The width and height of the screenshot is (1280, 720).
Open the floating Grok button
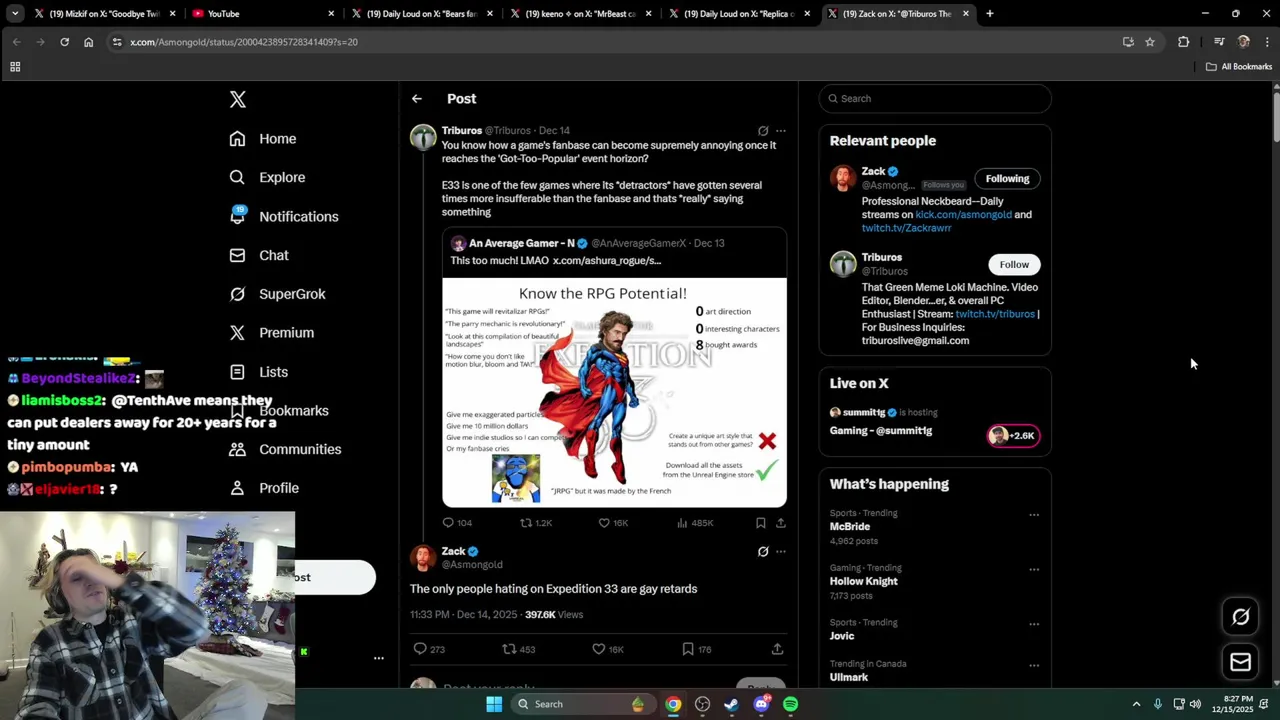1241,617
